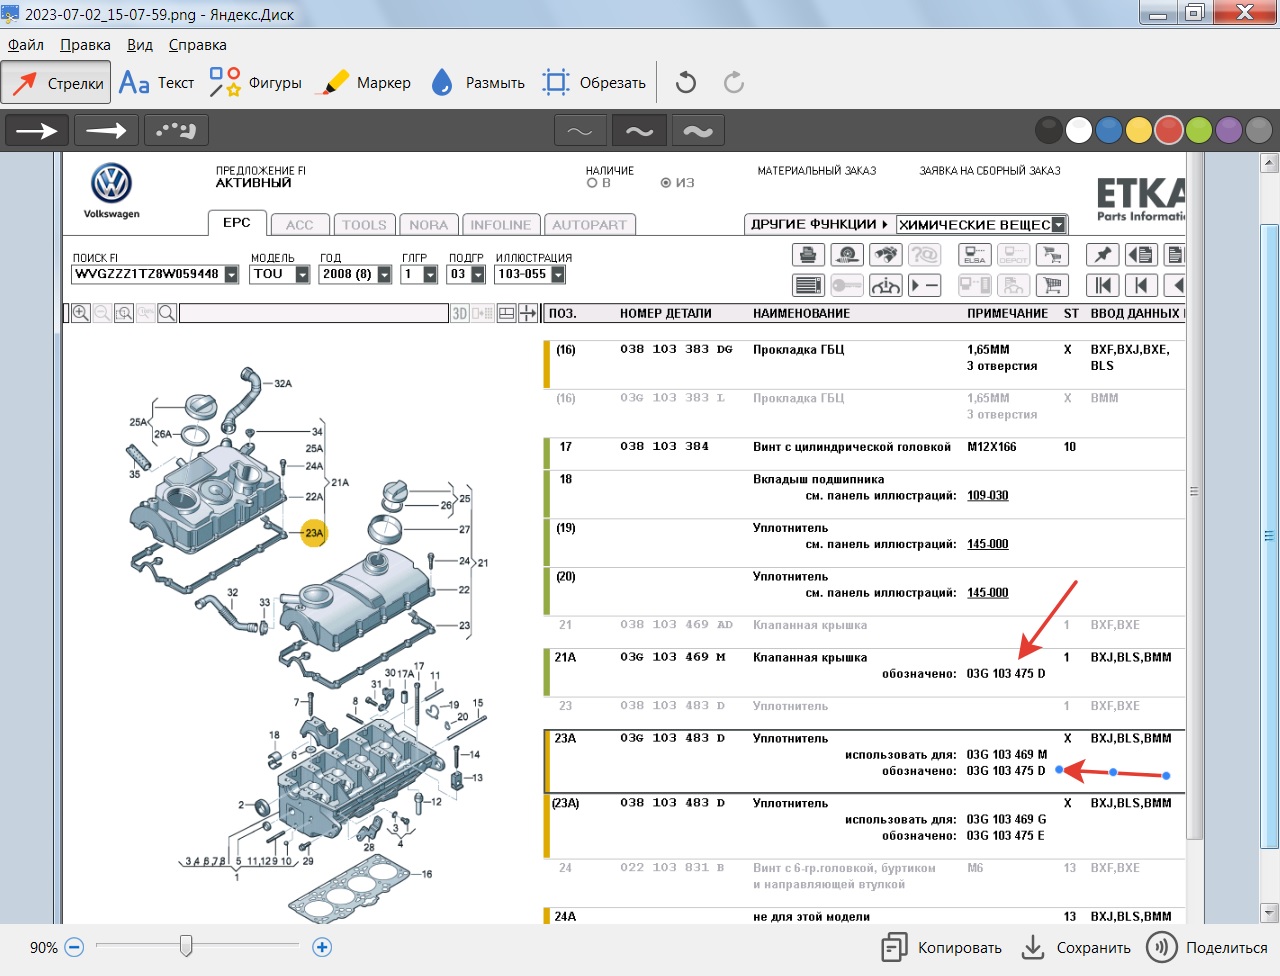Click the ETKA pin icon

pyautogui.click(x=1103, y=255)
